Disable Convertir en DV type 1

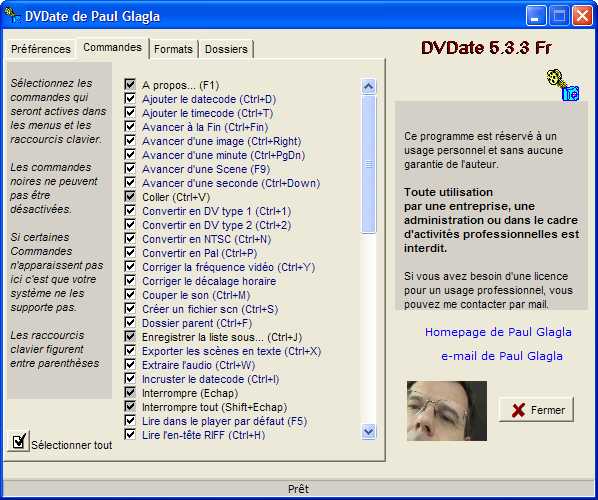[130, 211]
